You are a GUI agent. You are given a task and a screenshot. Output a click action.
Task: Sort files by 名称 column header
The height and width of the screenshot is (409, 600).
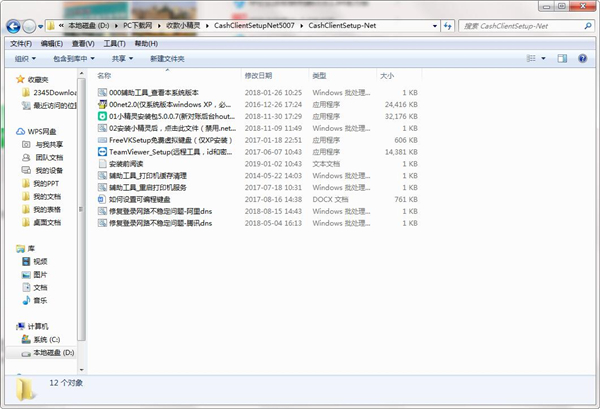104,75
